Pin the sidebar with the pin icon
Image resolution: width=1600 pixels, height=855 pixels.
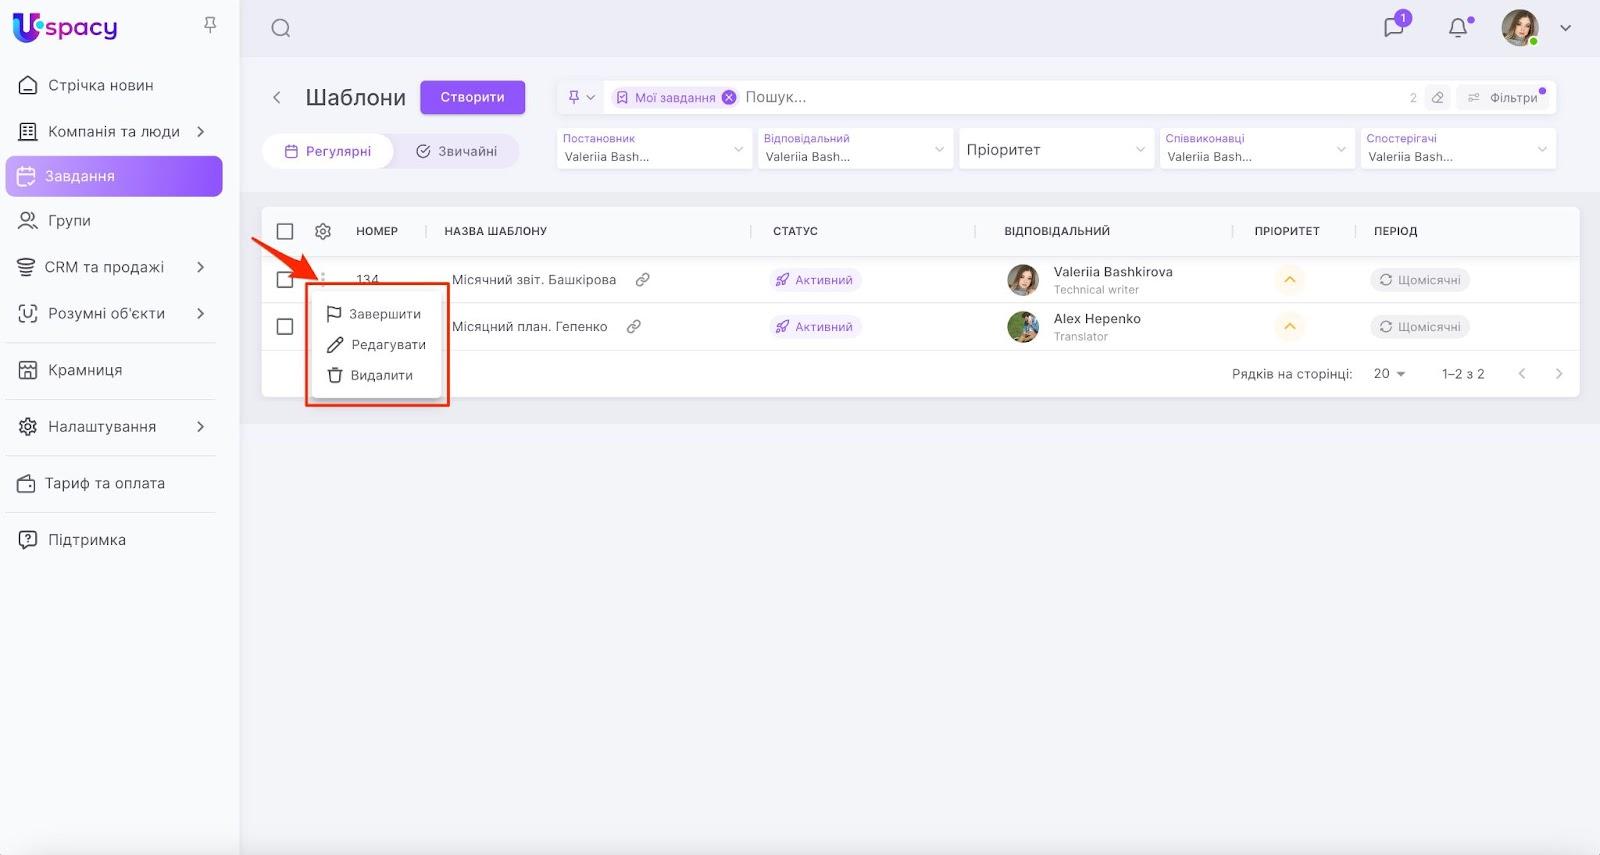210,25
